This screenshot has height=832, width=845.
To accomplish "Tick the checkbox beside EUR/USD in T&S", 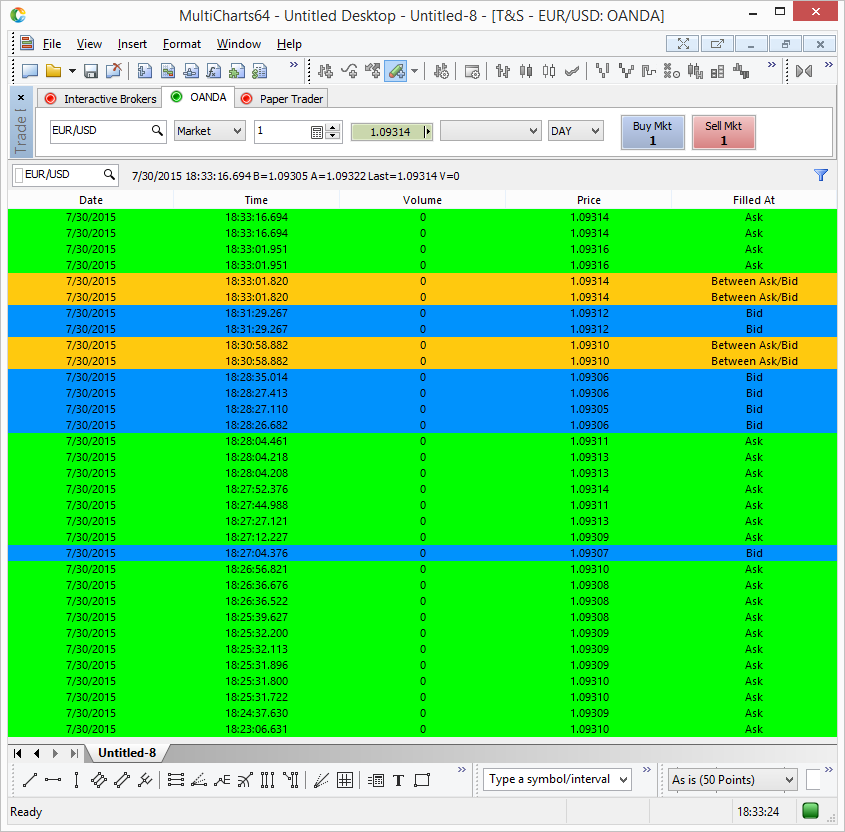I will [x=19, y=175].
